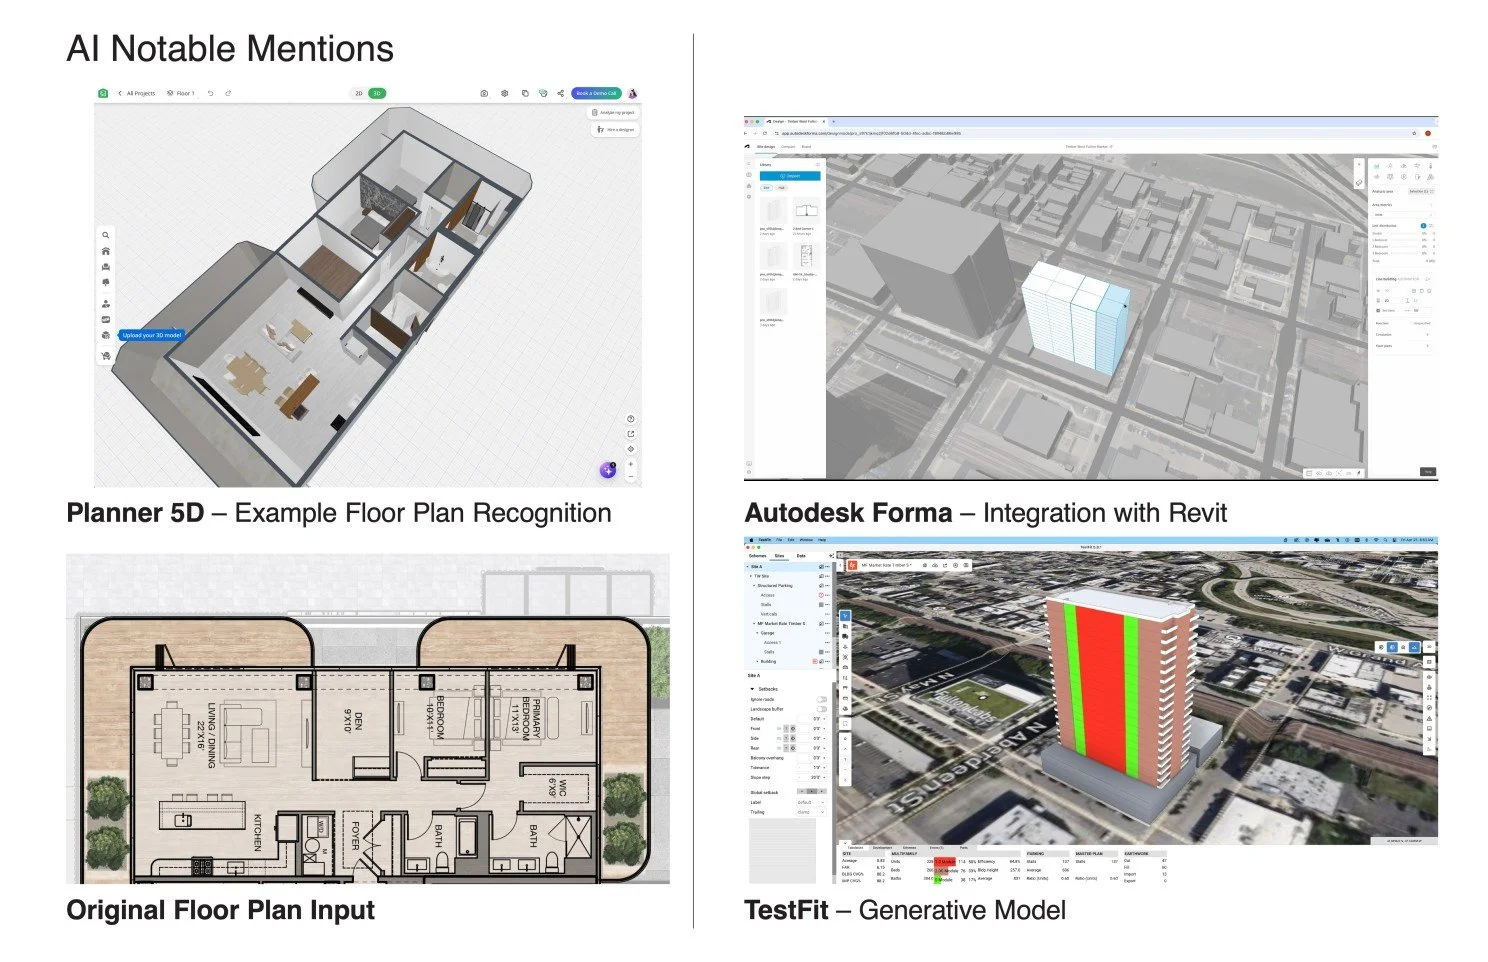The image size is (1488, 962).
Task: Open the furniture catalog armchair icon in Planner 5D
Action: tap(106, 267)
